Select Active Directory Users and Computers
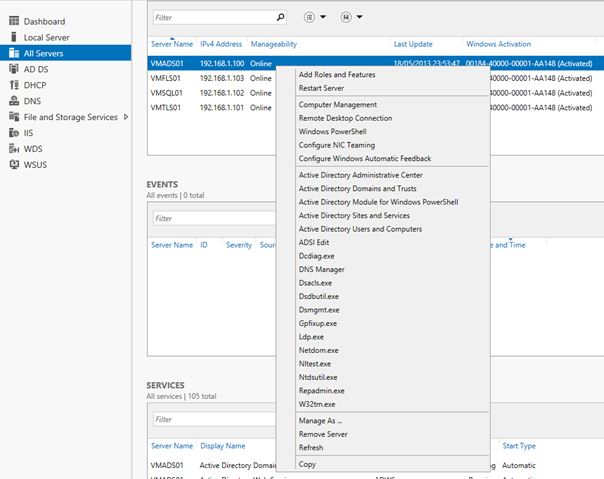Image resolution: width=604 pixels, height=479 pixels. (x=360, y=229)
